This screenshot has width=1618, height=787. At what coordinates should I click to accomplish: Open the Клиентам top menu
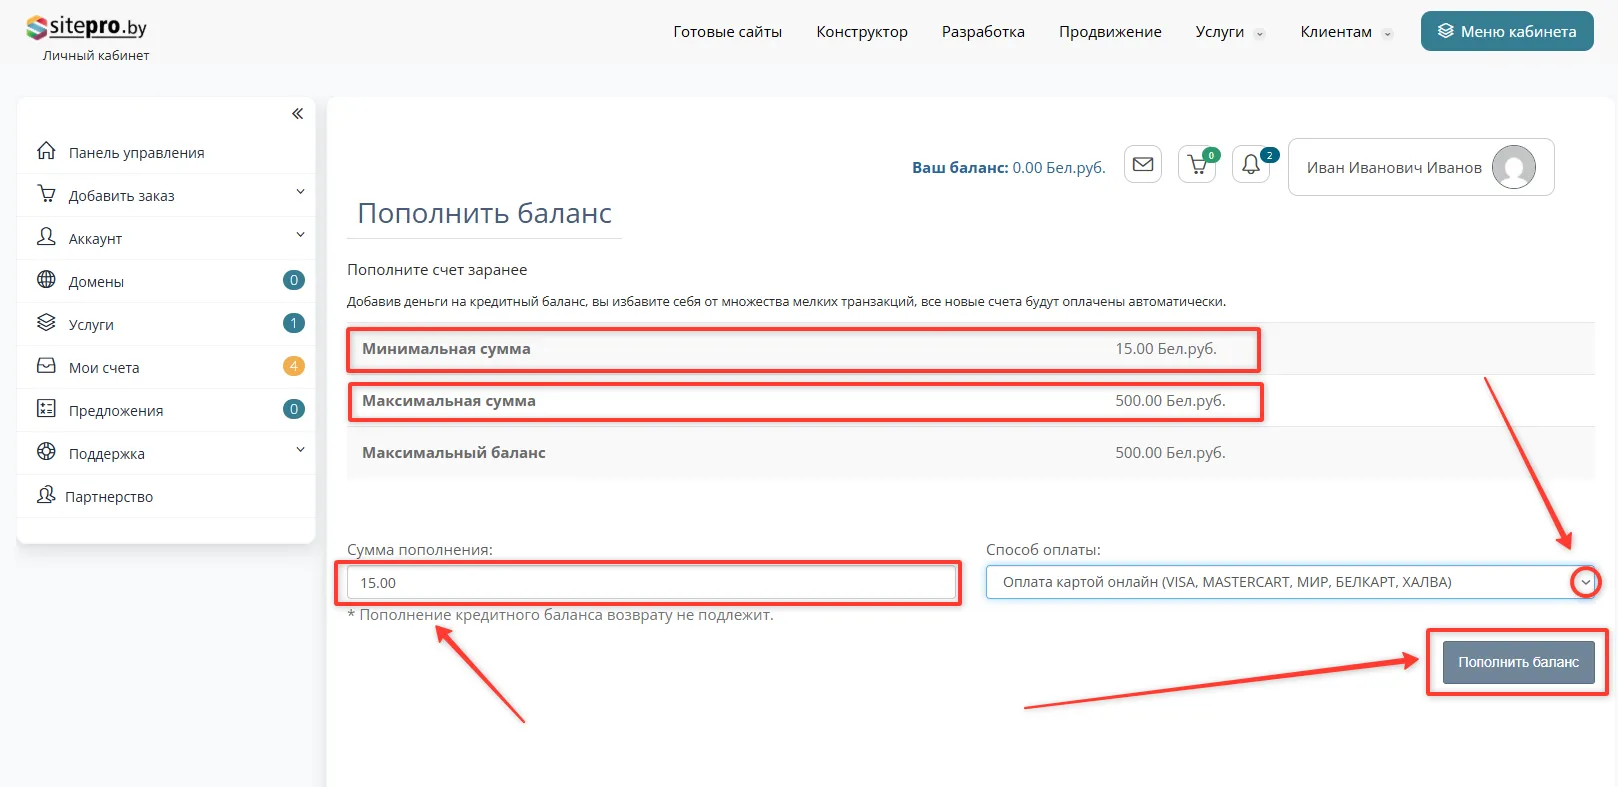coord(1345,32)
